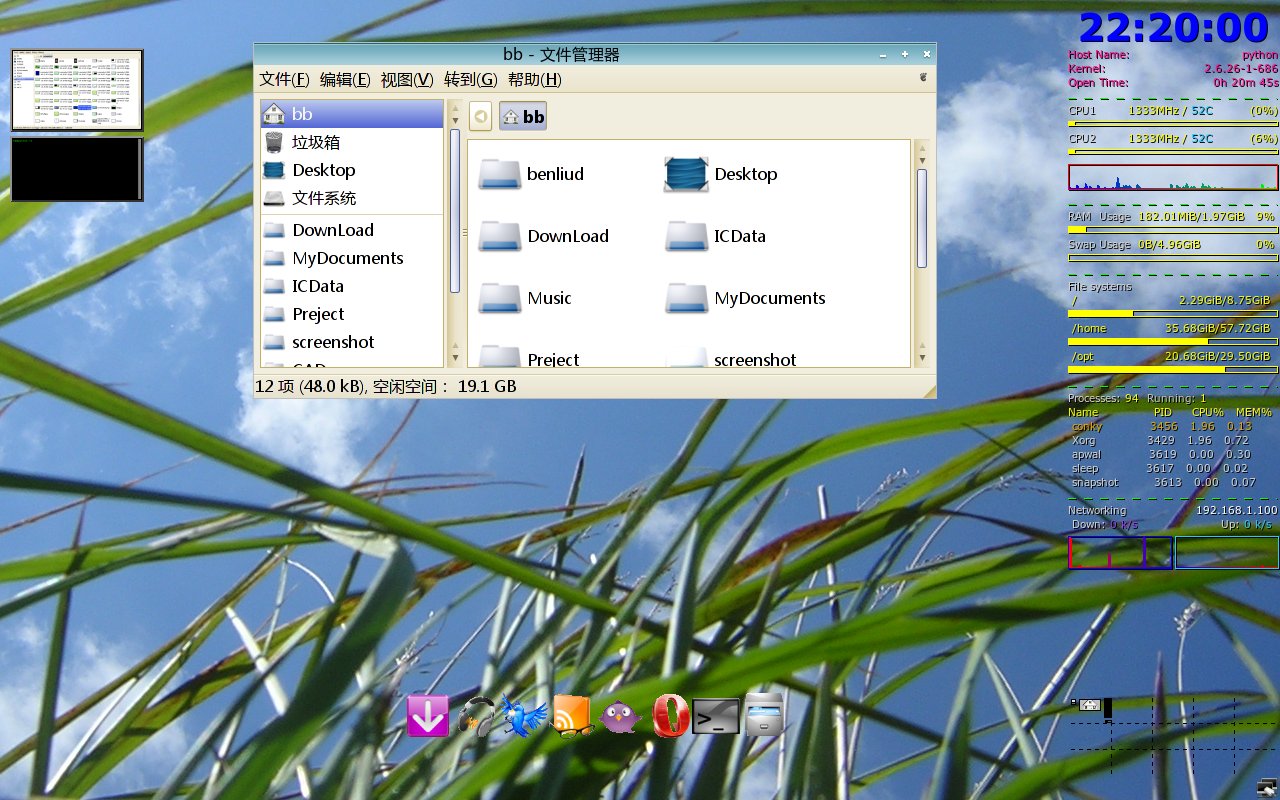Open 文件系统 in the side pane
The image size is (1280, 800).
352,198
